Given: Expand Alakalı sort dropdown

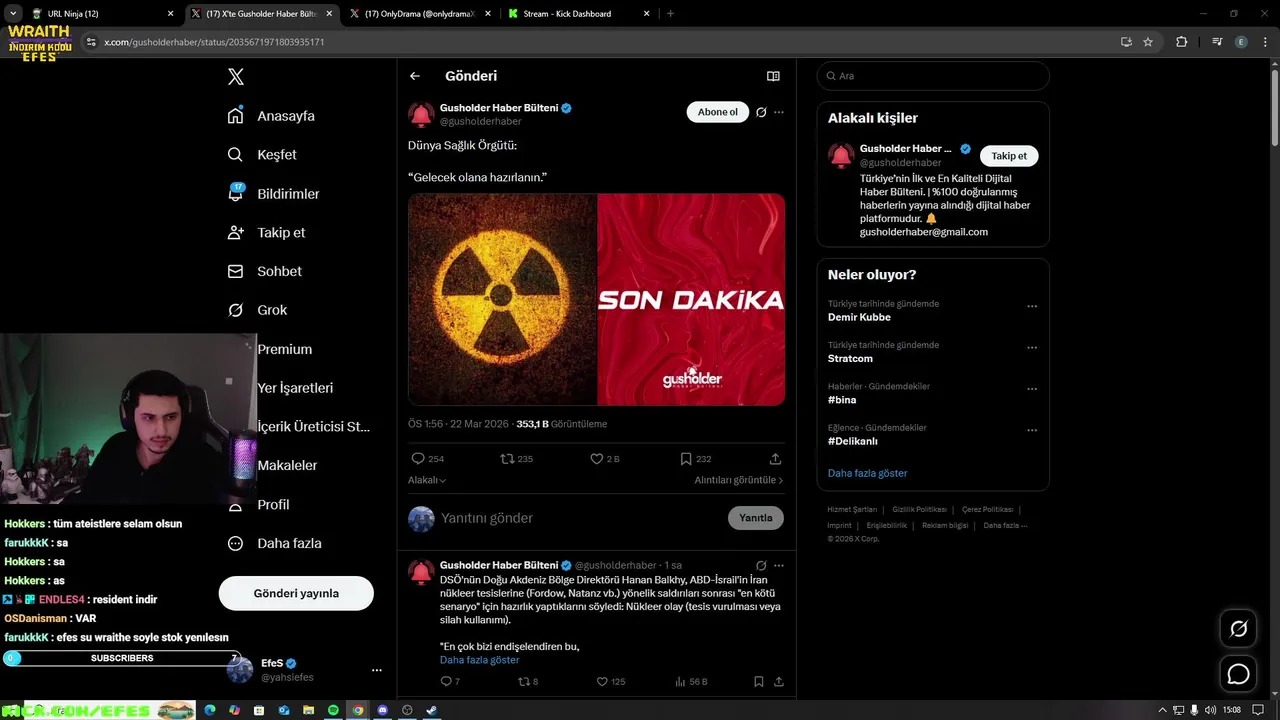Looking at the screenshot, I should (x=427, y=480).
